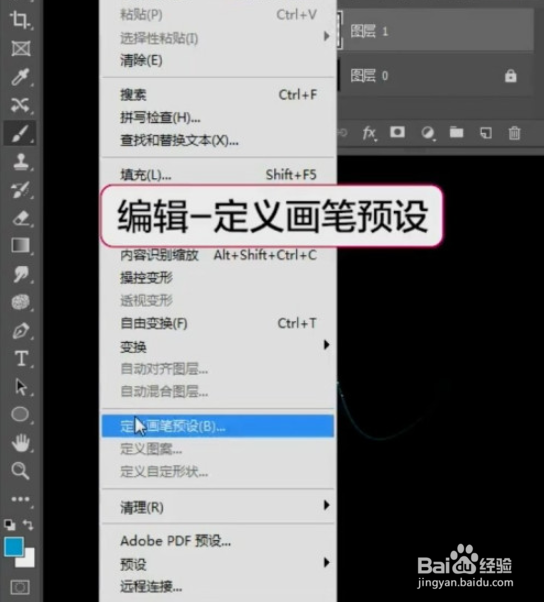Choose 定义图案... menu item
Image resolution: width=544 pixels, height=602 pixels.
(218, 448)
